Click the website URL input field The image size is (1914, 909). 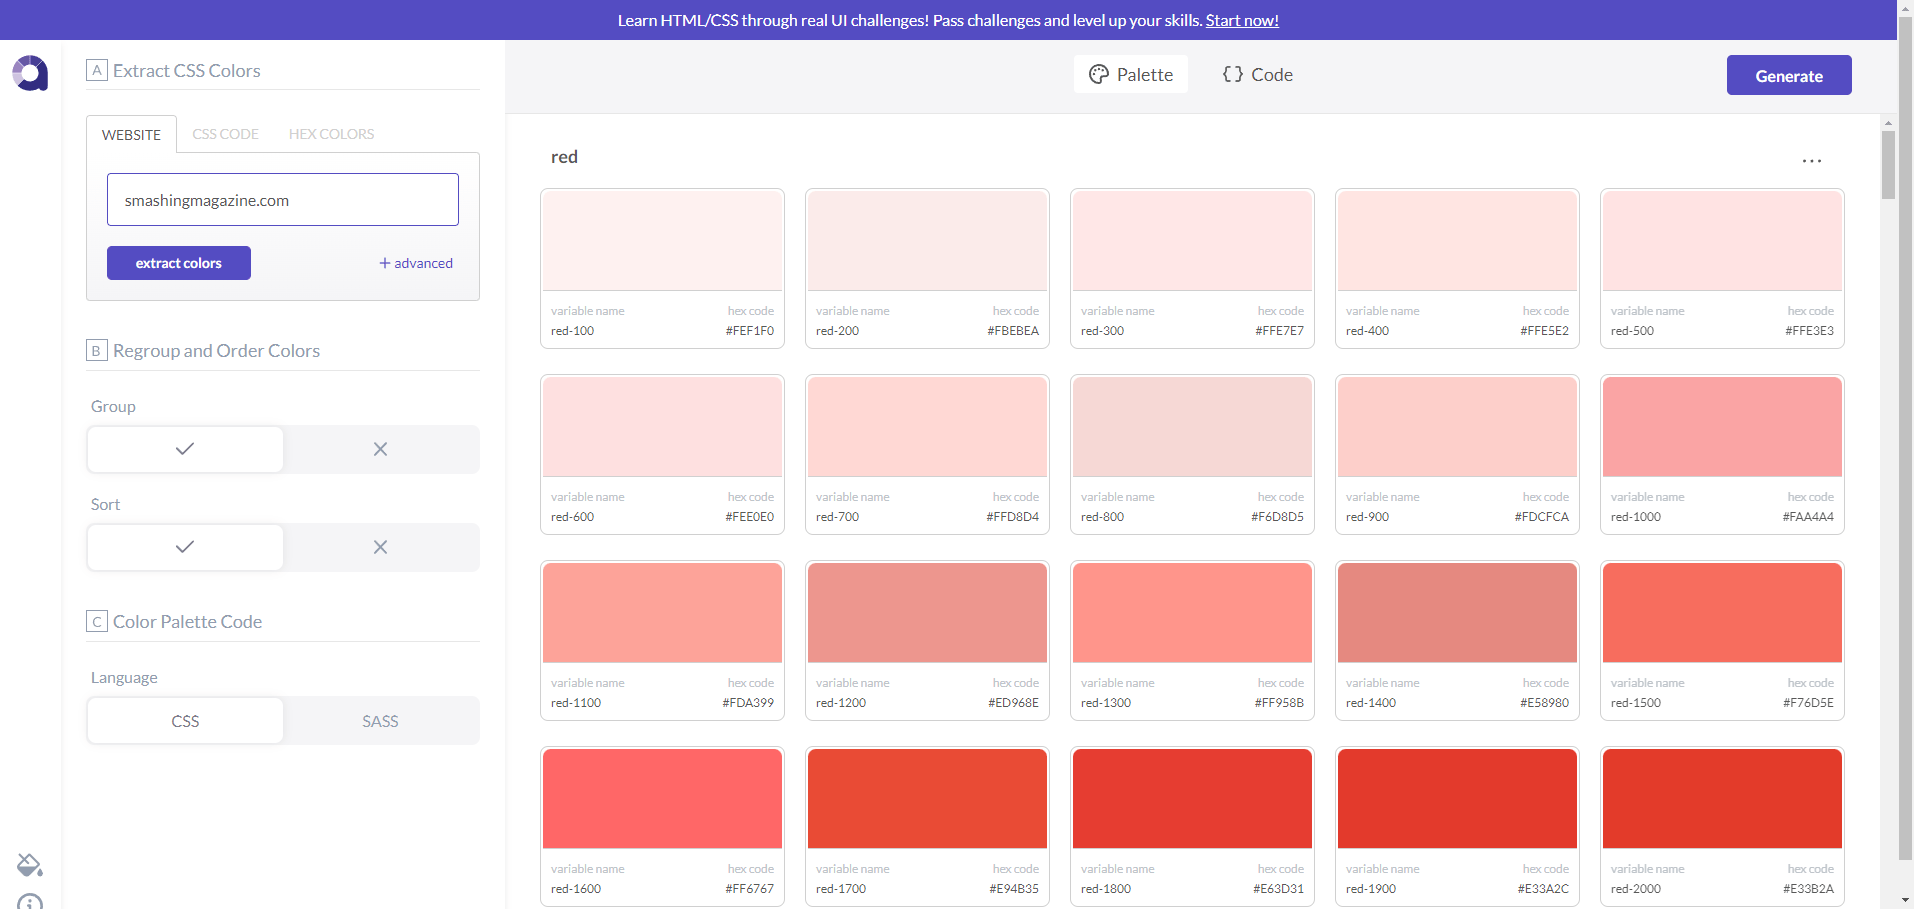[x=283, y=200]
